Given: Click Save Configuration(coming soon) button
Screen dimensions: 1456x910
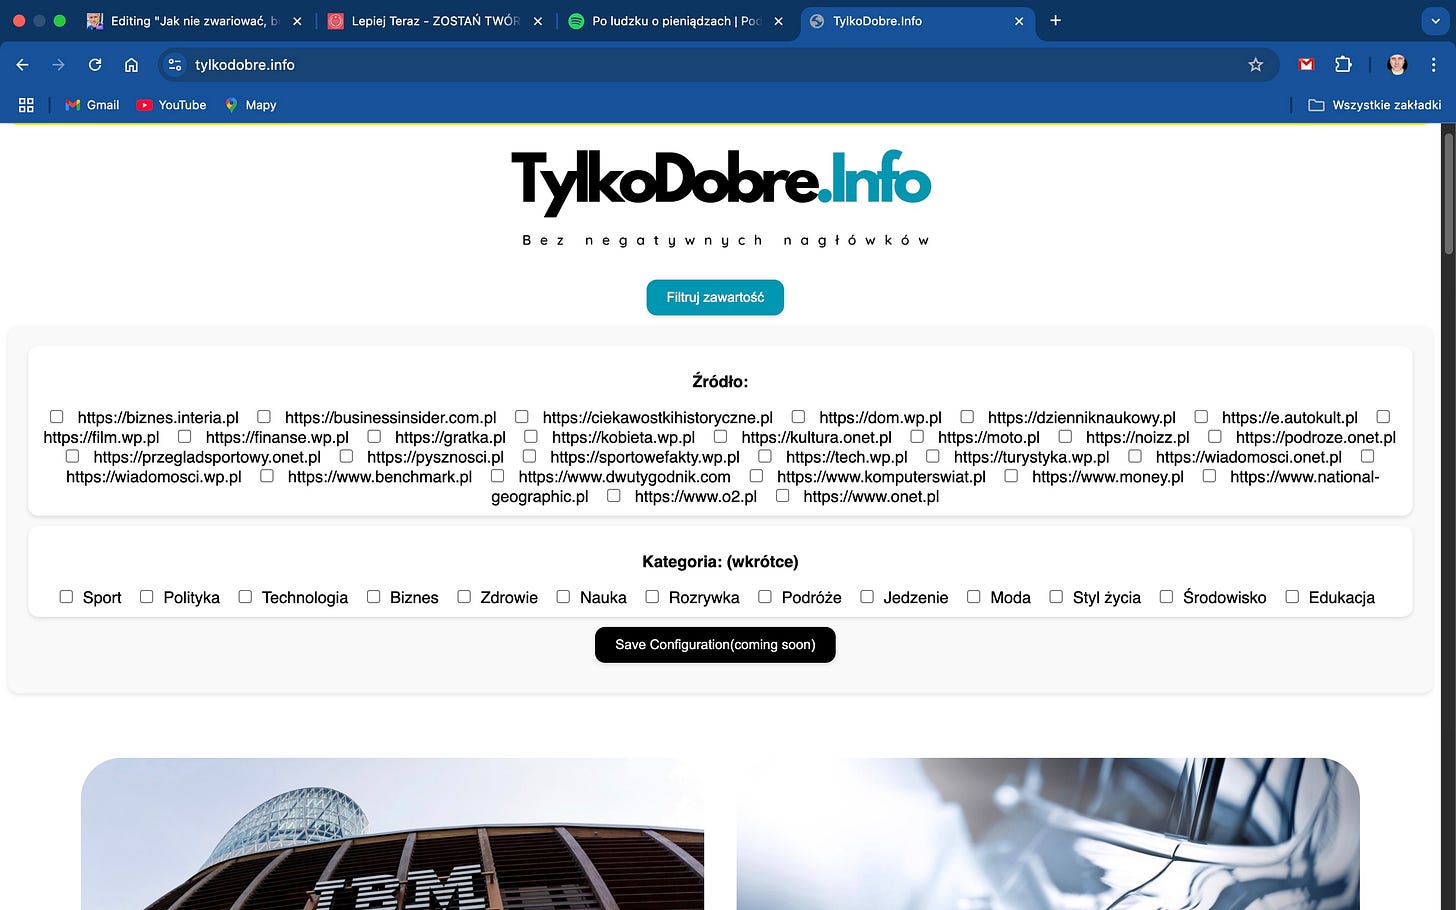Looking at the screenshot, I should (x=715, y=645).
